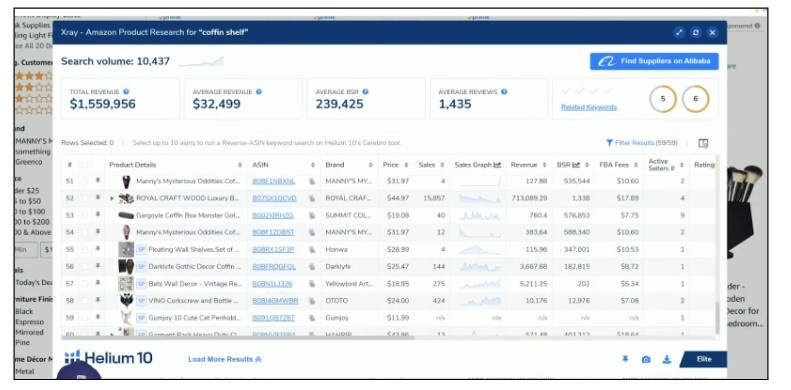Copy ASIN B08N1LJ326 in row 57
Screen dimensions: 791x390
312,284
